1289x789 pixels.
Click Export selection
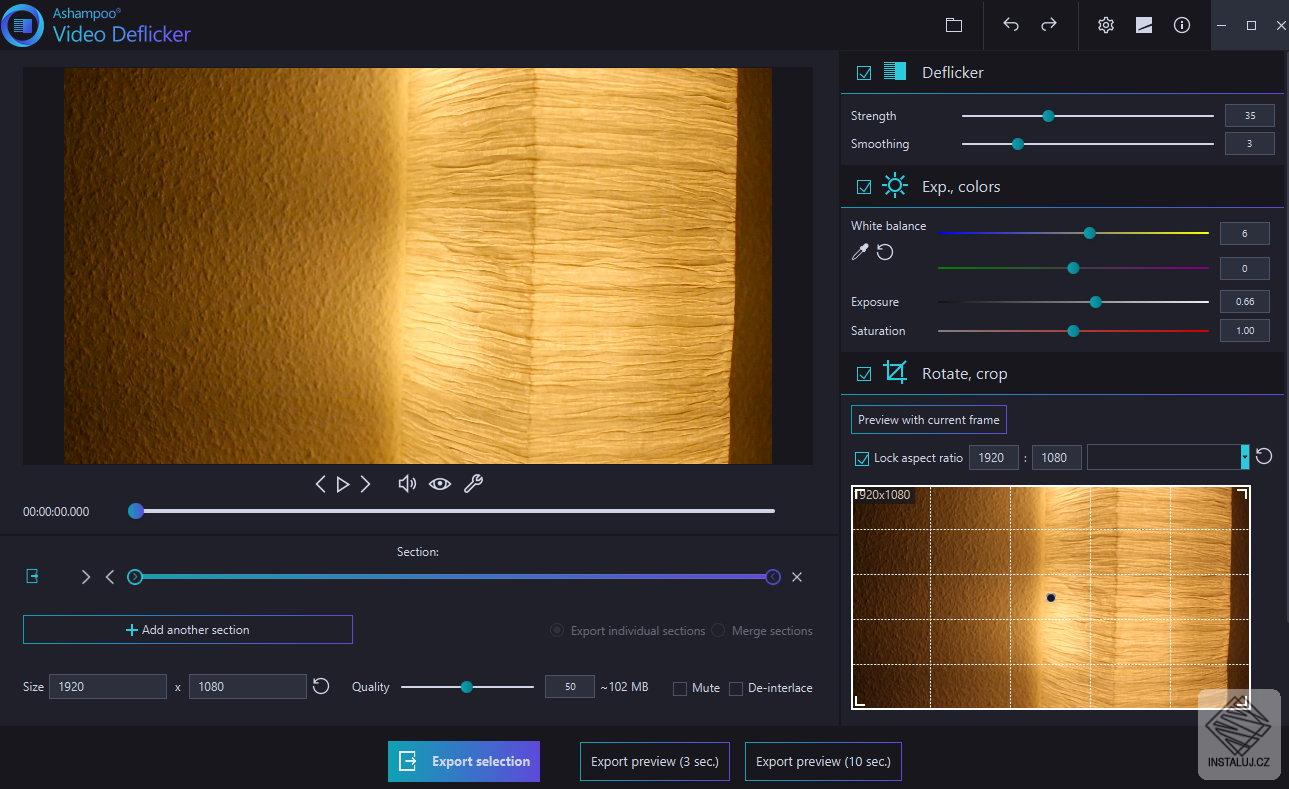pos(464,761)
